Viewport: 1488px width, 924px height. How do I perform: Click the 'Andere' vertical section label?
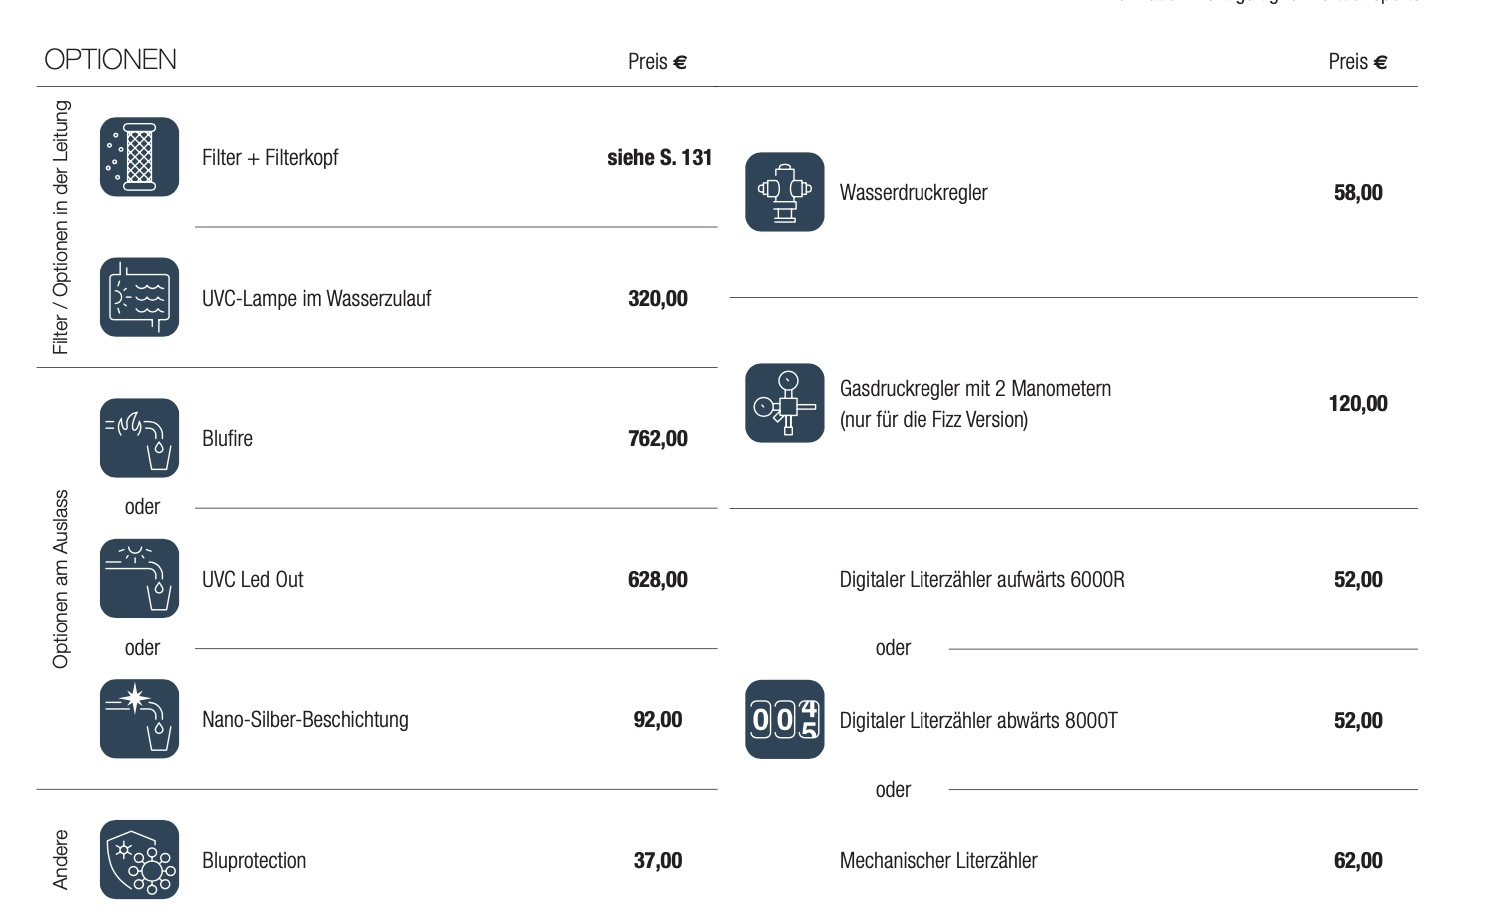(61, 859)
